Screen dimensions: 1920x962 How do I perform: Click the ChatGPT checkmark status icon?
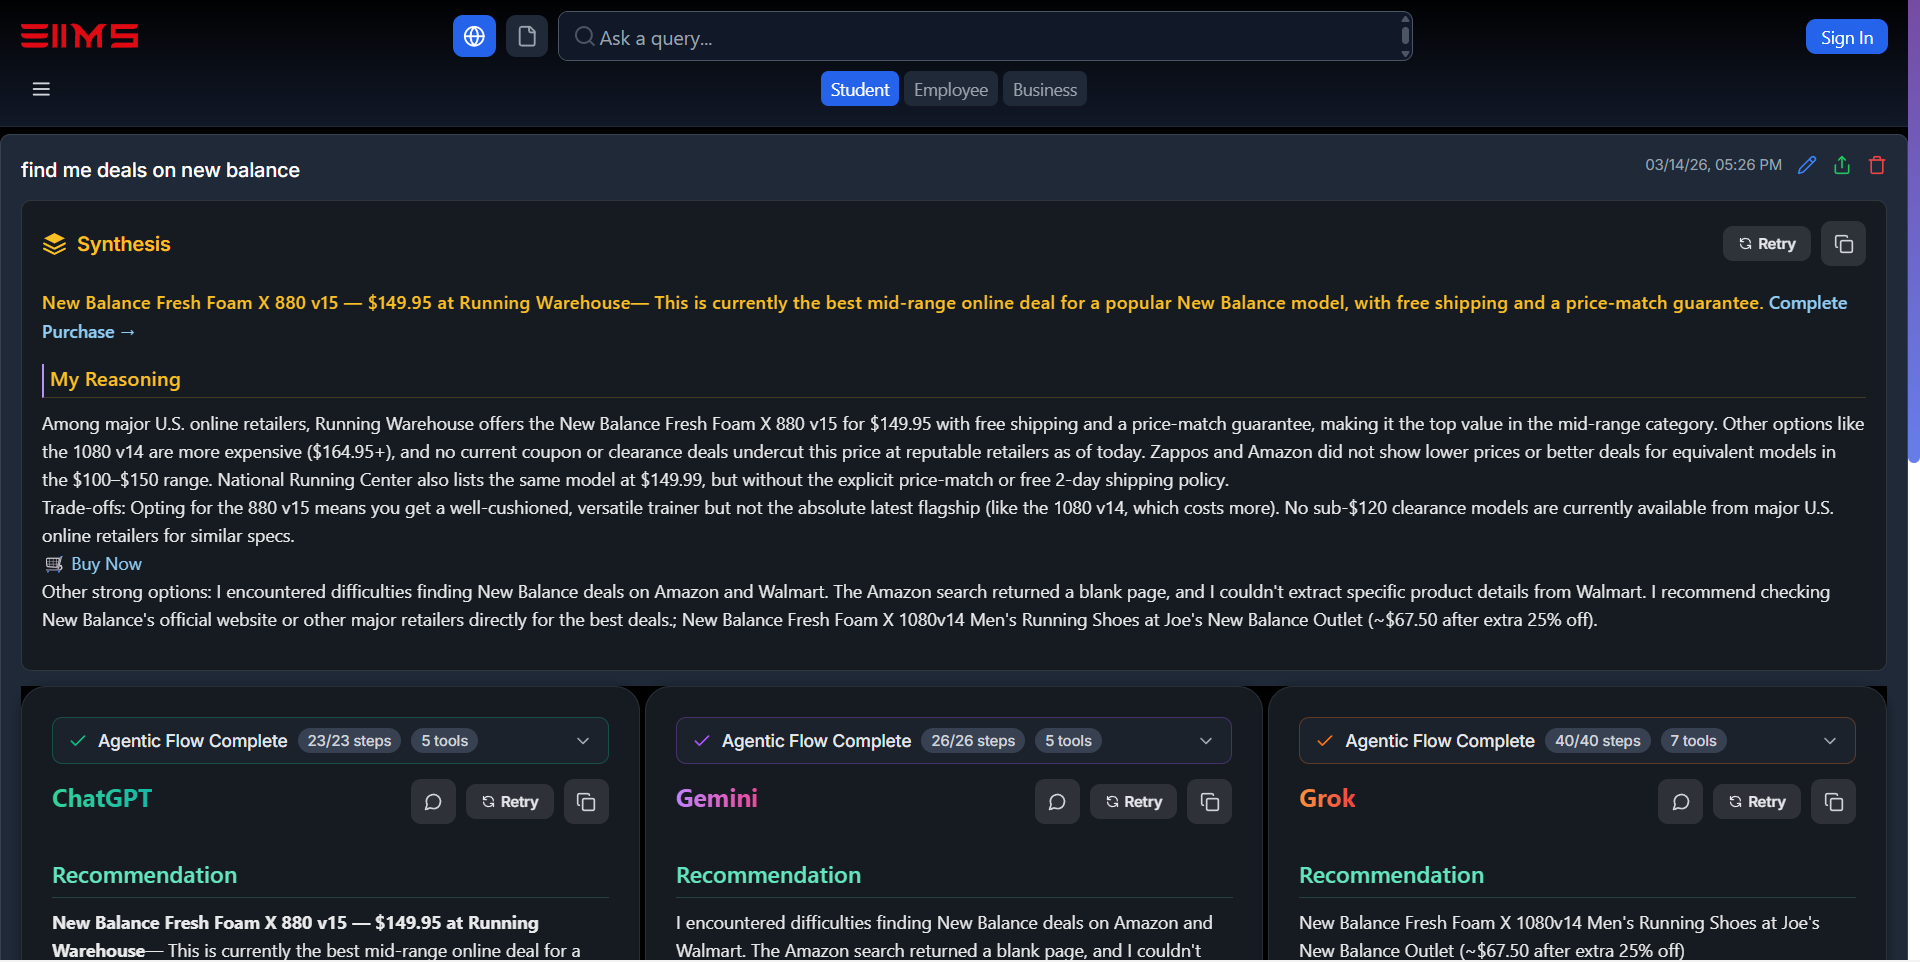point(77,741)
